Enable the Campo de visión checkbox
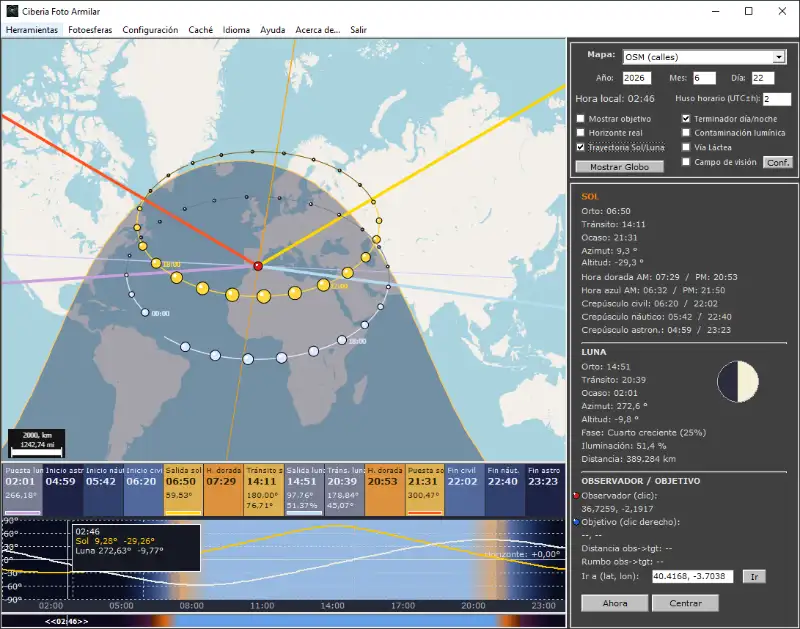The height and width of the screenshot is (629, 800). click(686, 162)
